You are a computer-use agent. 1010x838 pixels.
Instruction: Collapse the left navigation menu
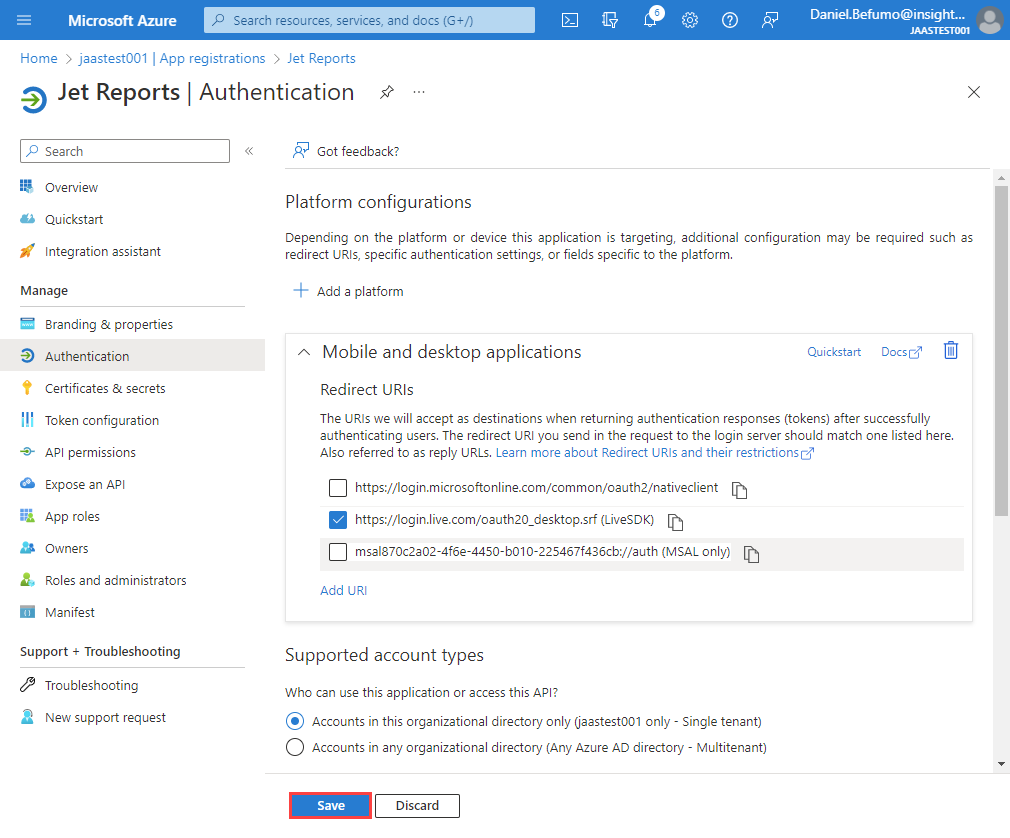pyautogui.click(x=249, y=151)
